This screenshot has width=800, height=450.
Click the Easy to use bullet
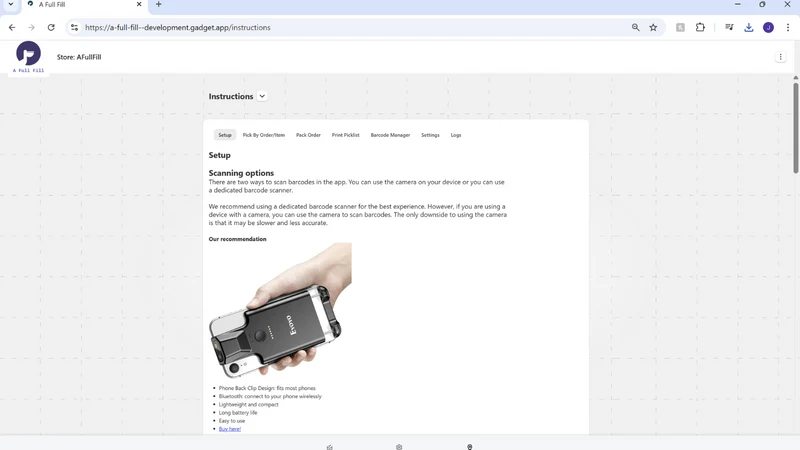point(232,421)
